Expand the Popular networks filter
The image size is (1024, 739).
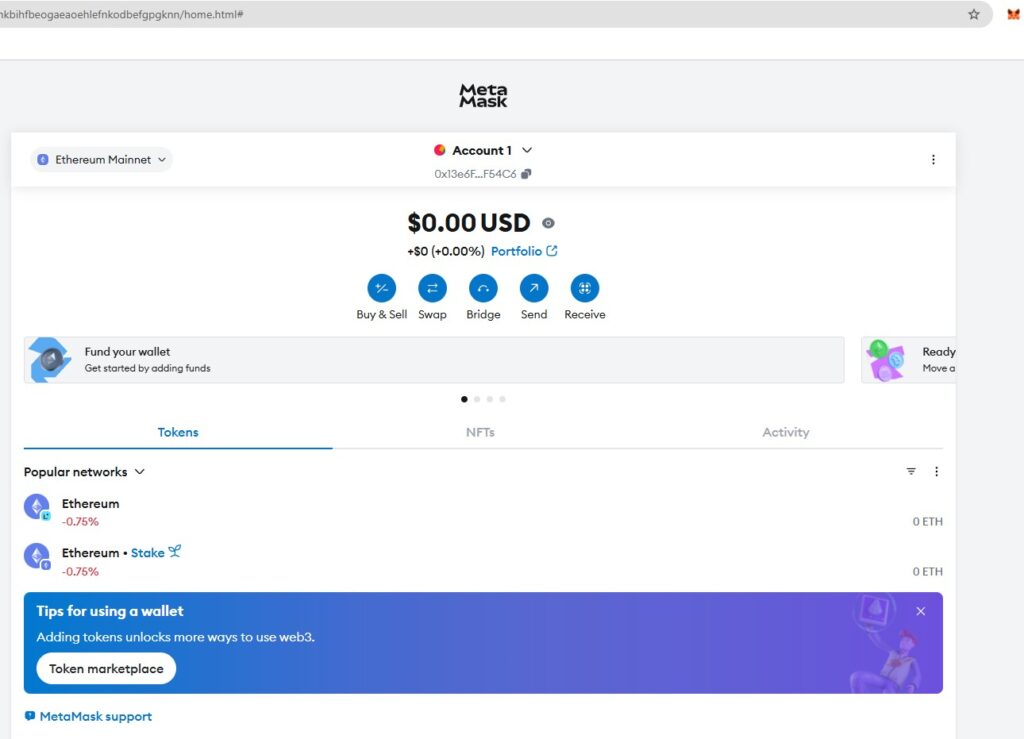pyautogui.click(x=84, y=471)
